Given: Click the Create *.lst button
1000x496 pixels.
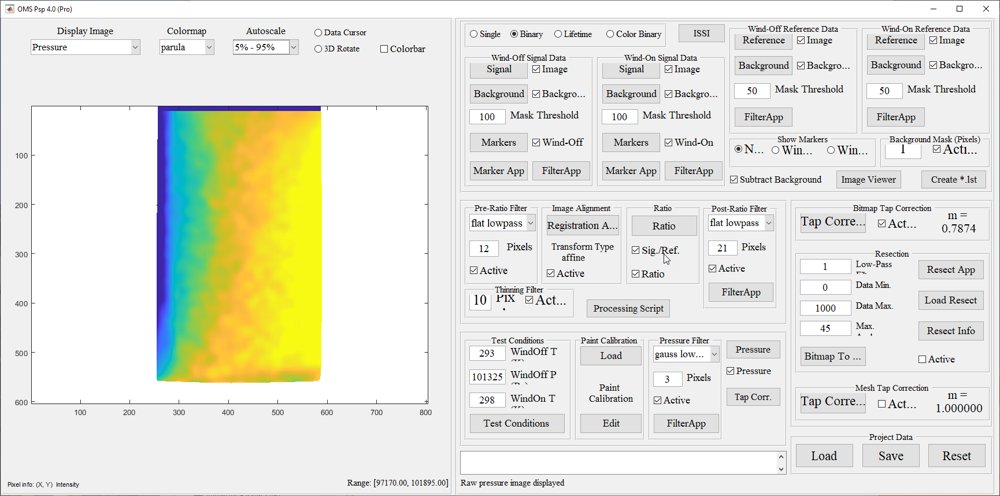Looking at the screenshot, I should click(953, 180).
